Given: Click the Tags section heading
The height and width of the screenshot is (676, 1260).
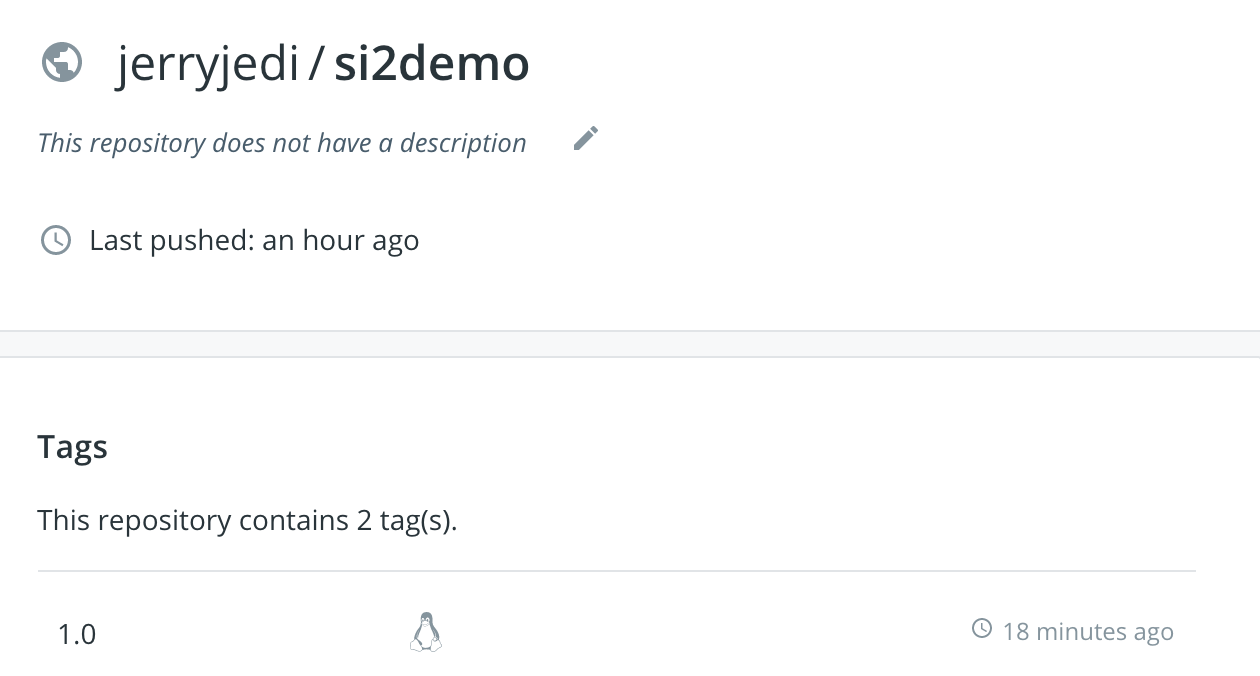Looking at the screenshot, I should (72, 446).
